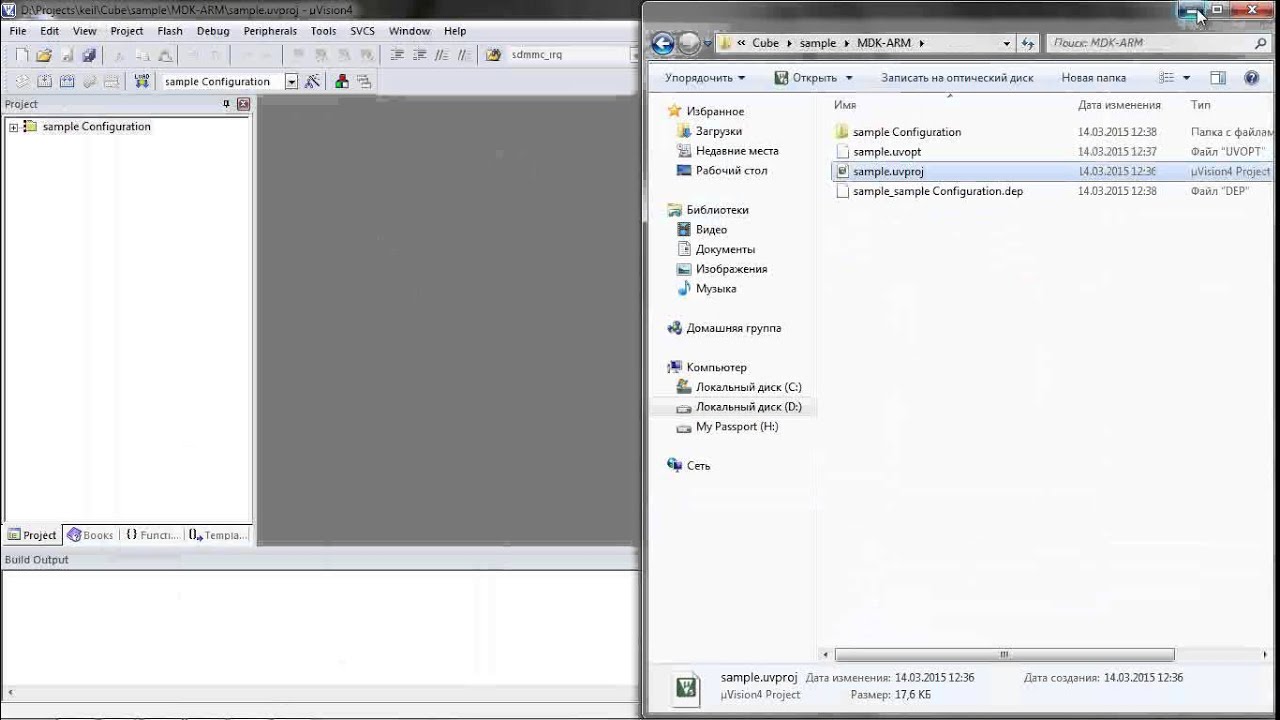
Task: Sort by the Дата изменения column header
Action: click(1119, 105)
